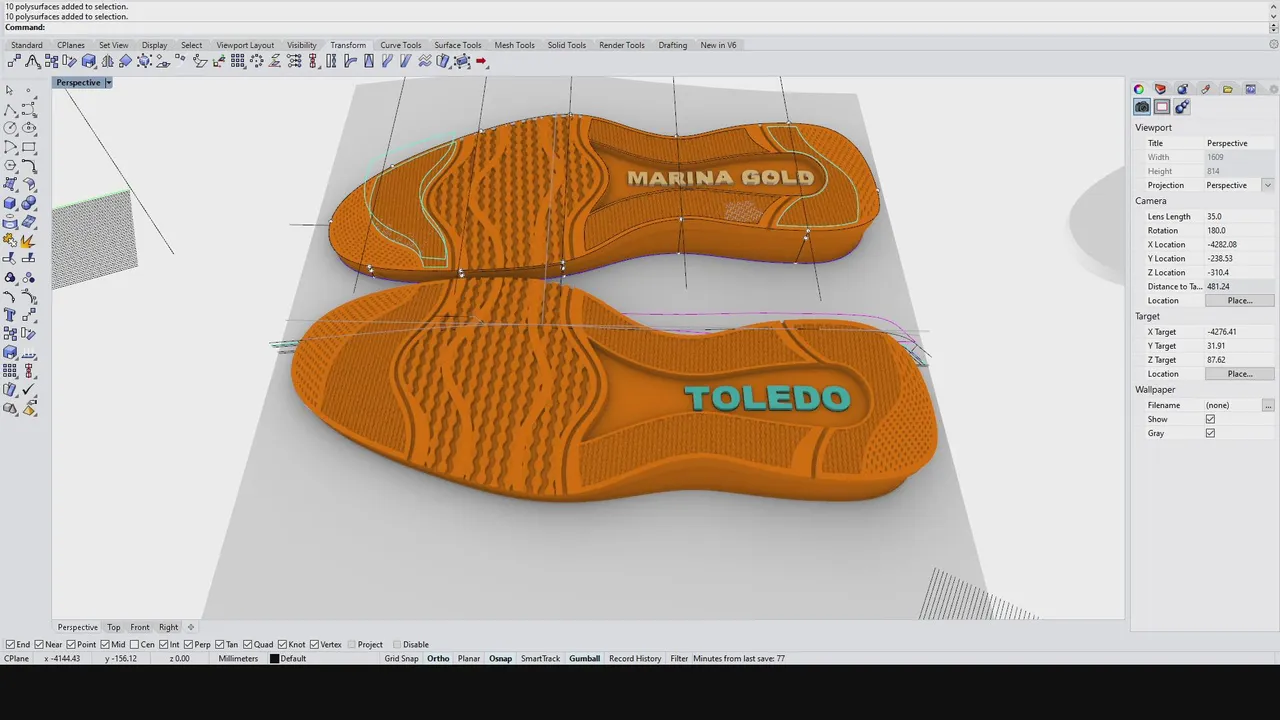Click the CPlane status bar label

[x=16, y=658]
